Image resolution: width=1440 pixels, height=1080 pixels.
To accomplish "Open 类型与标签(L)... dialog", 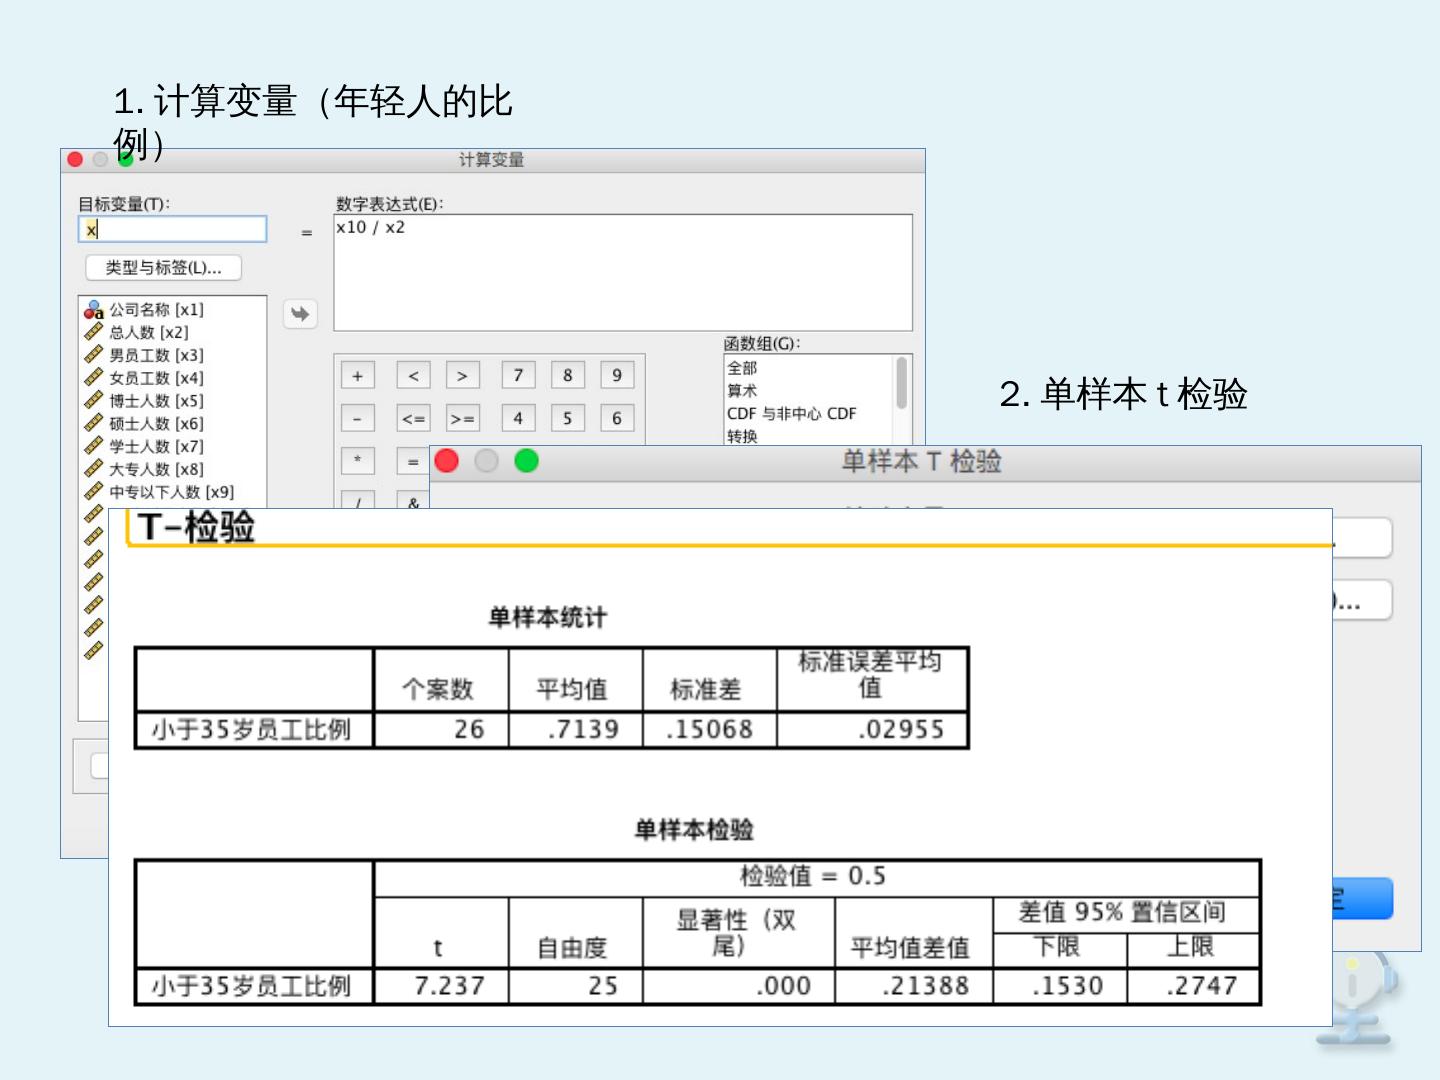I will pyautogui.click(x=164, y=268).
